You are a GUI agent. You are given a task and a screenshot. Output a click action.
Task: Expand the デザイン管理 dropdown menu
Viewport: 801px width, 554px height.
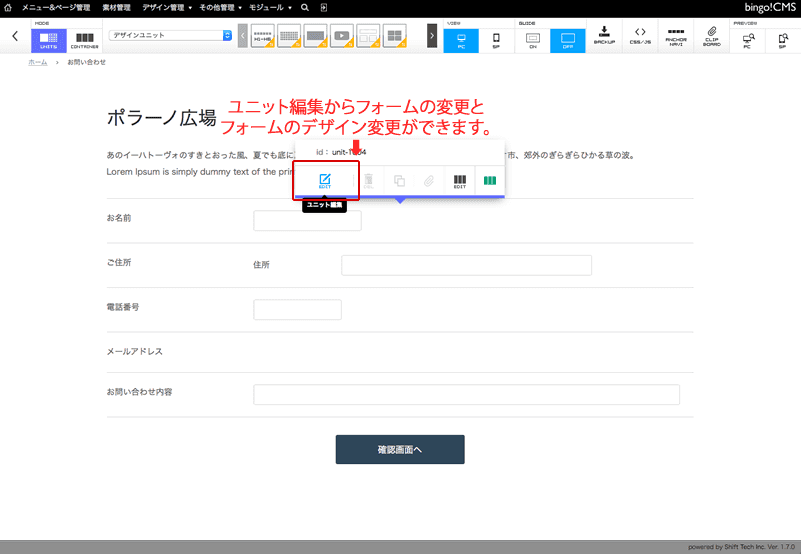167,8
